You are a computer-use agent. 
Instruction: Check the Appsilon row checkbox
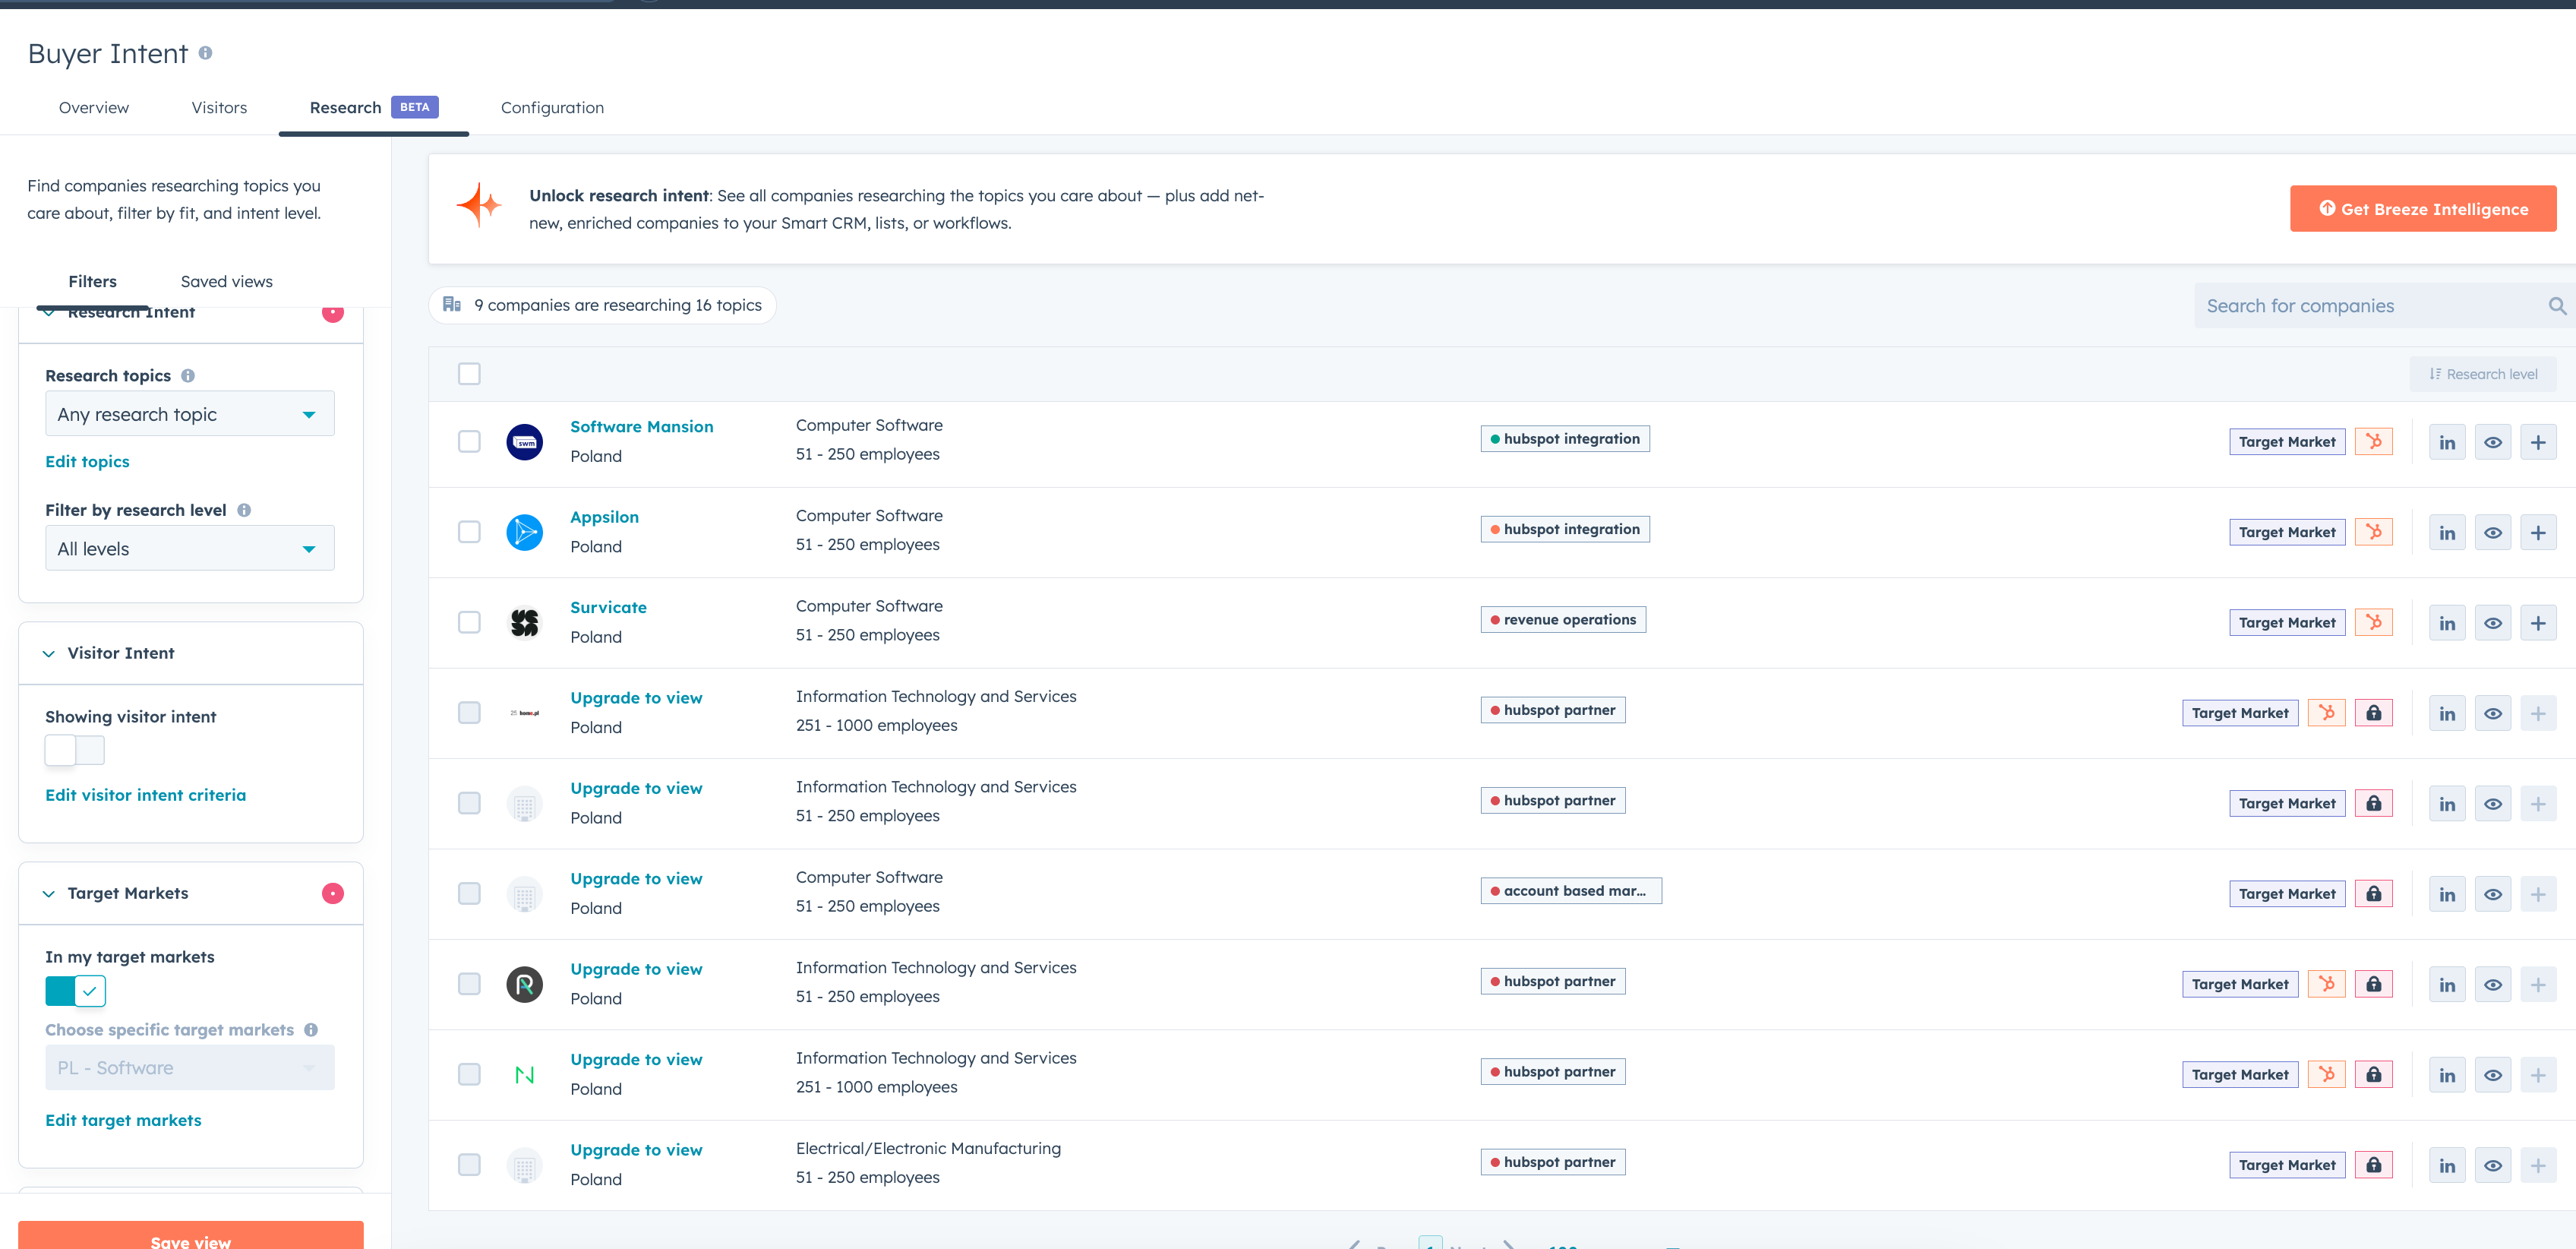469,532
